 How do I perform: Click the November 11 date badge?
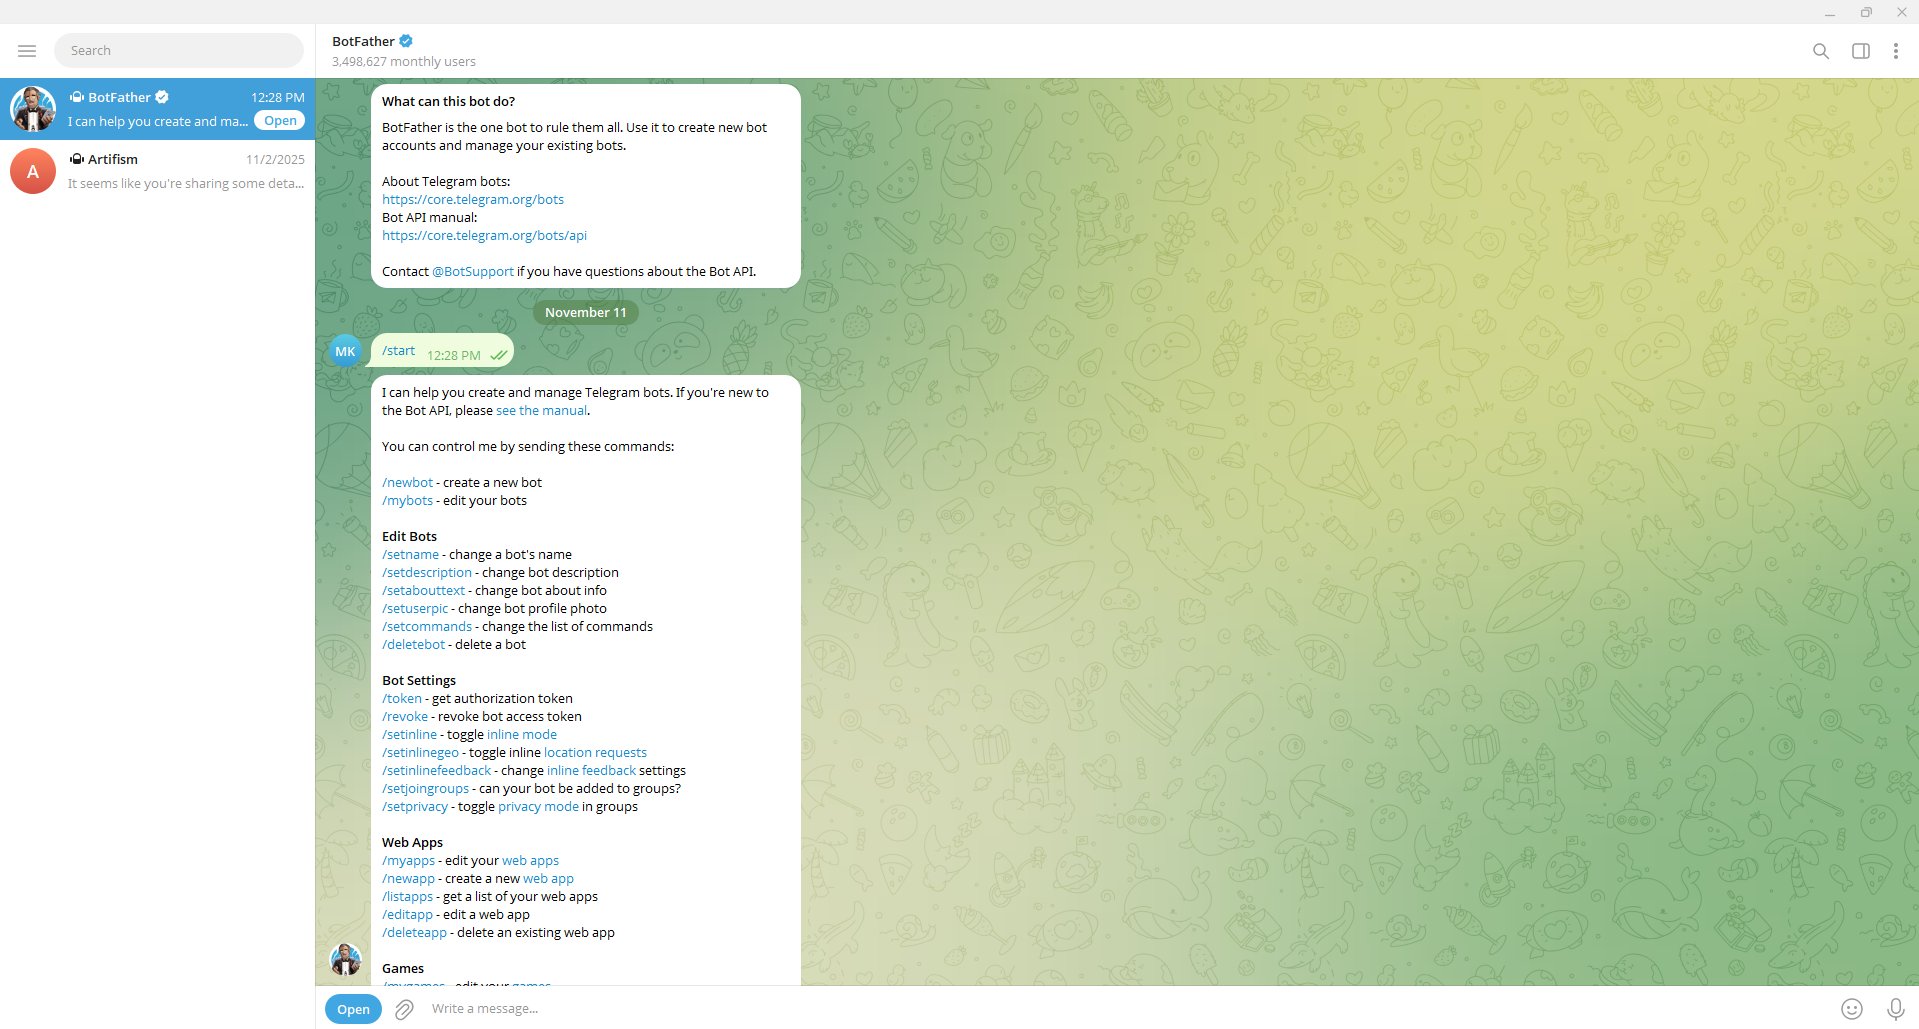point(585,313)
